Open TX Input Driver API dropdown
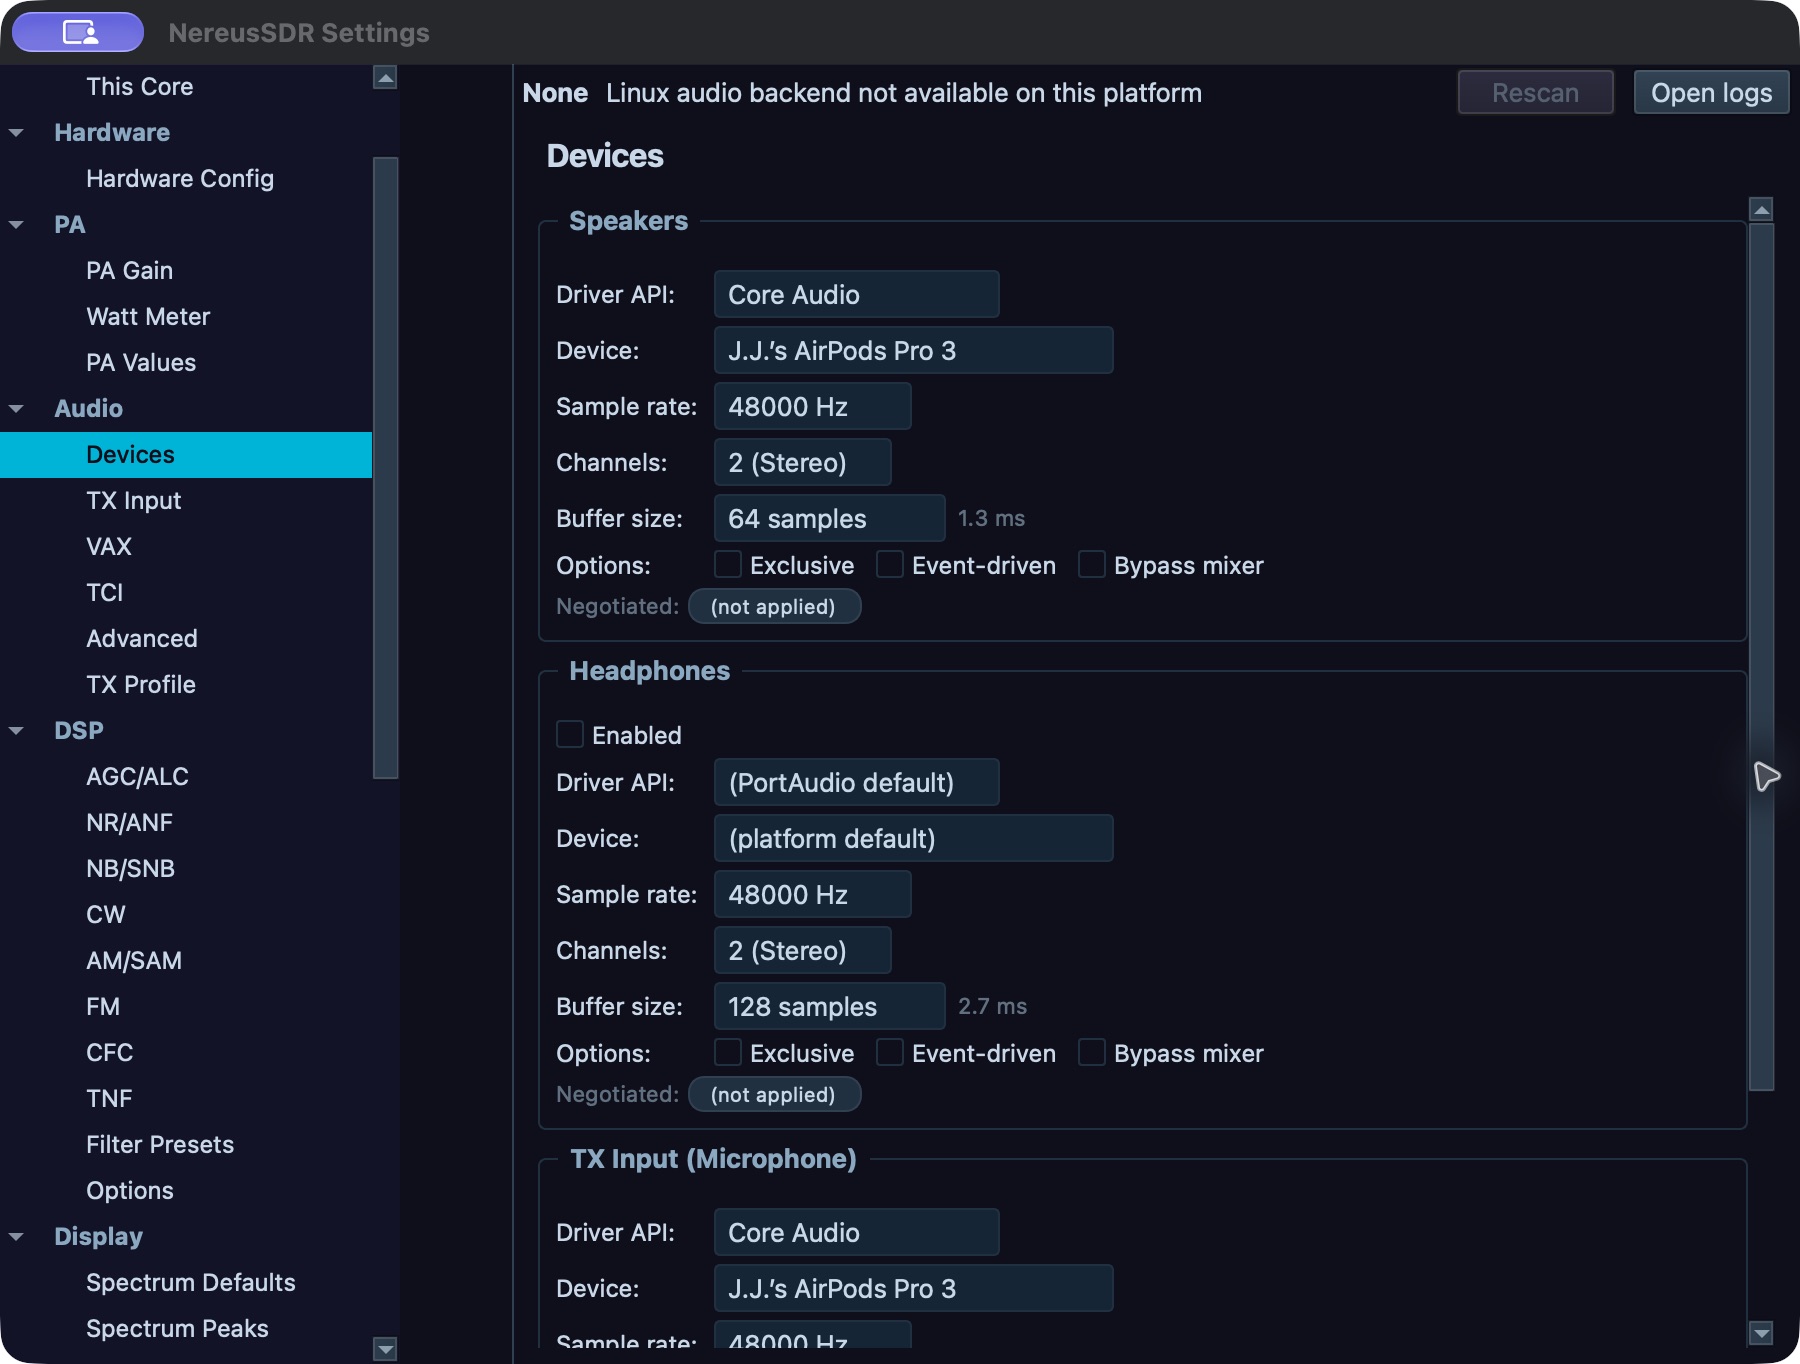 (x=857, y=1232)
